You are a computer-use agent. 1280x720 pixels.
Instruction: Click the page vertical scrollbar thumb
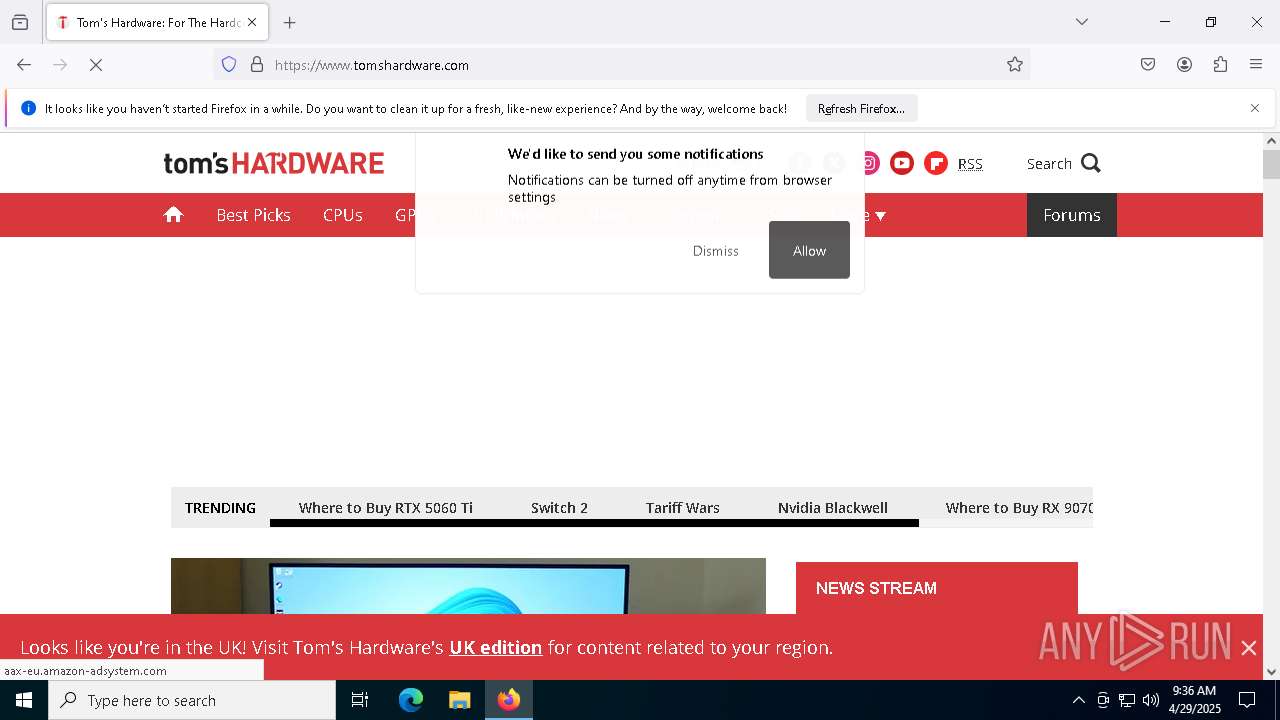pos(1271,165)
